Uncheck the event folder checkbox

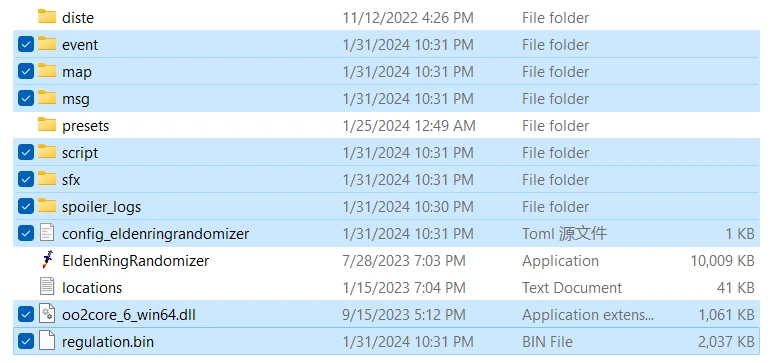[25, 44]
